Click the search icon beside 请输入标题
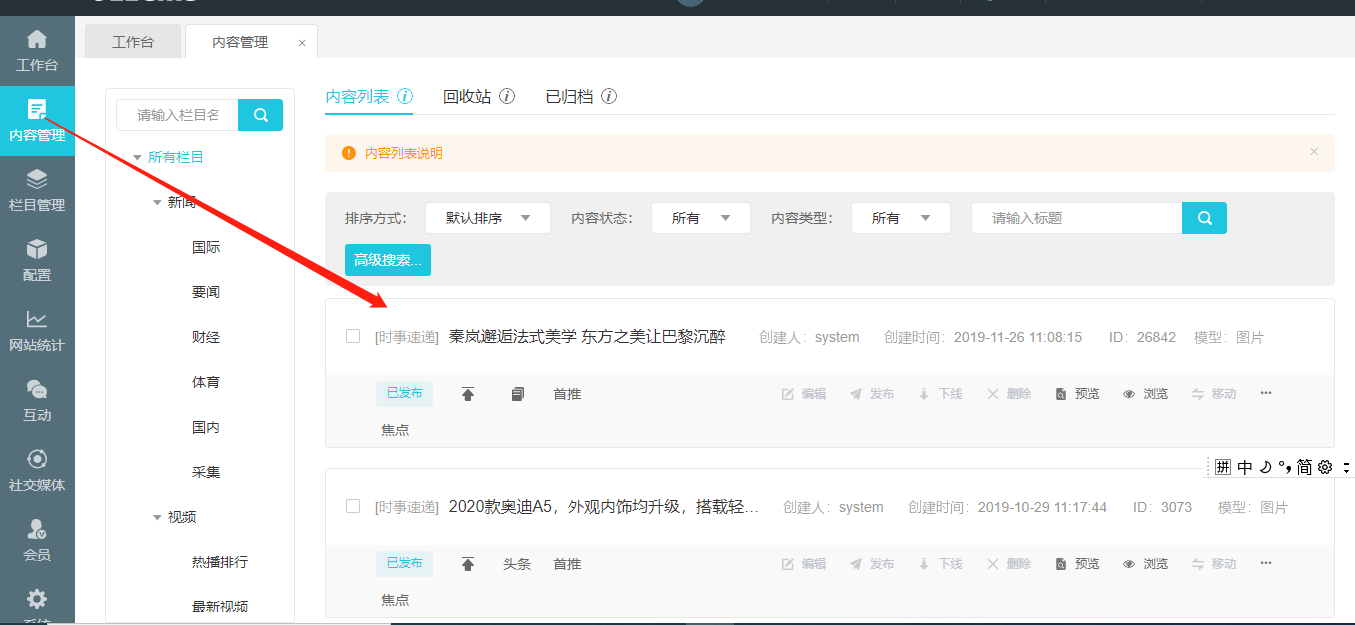The width and height of the screenshot is (1355, 625). point(1204,218)
